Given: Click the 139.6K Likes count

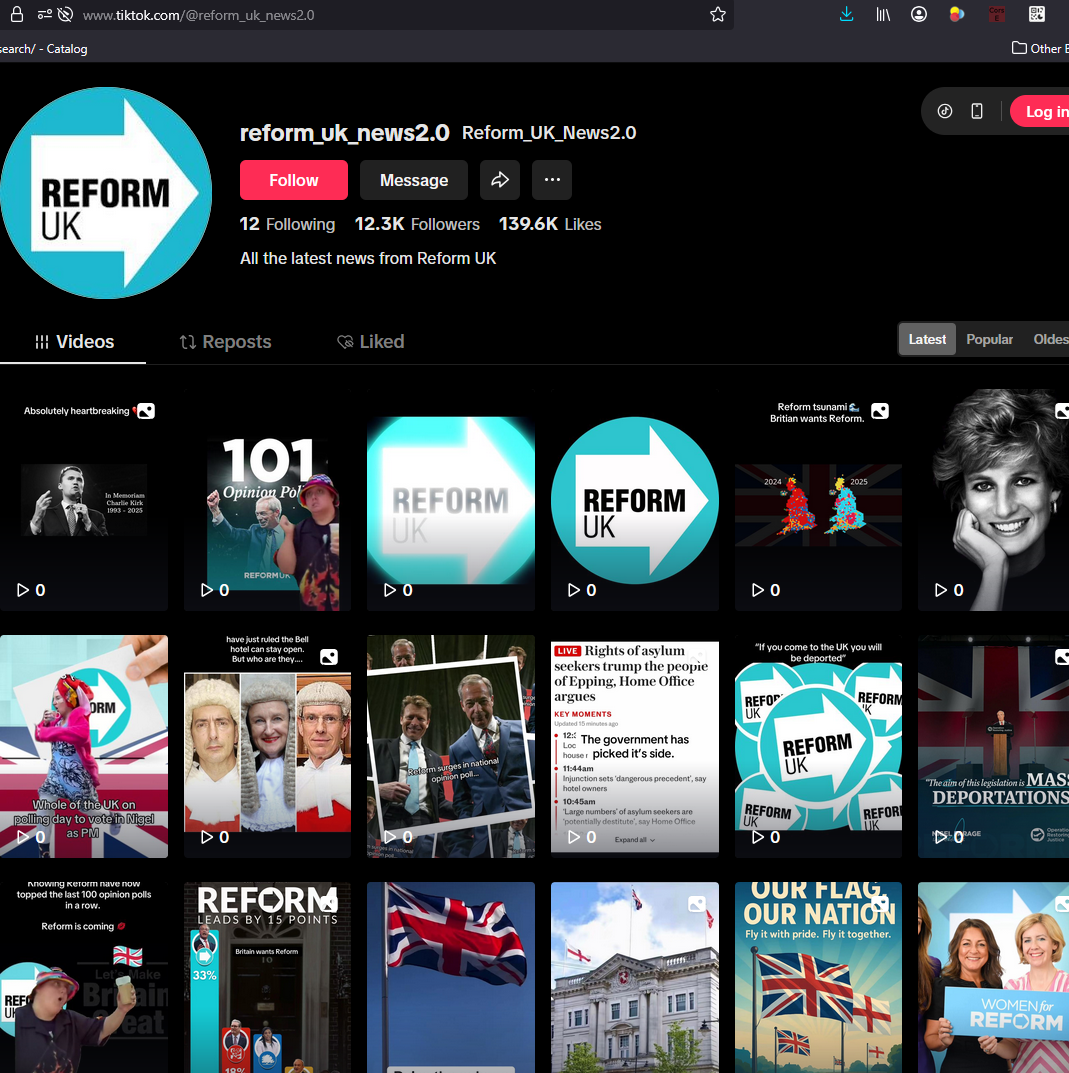Looking at the screenshot, I should [550, 224].
